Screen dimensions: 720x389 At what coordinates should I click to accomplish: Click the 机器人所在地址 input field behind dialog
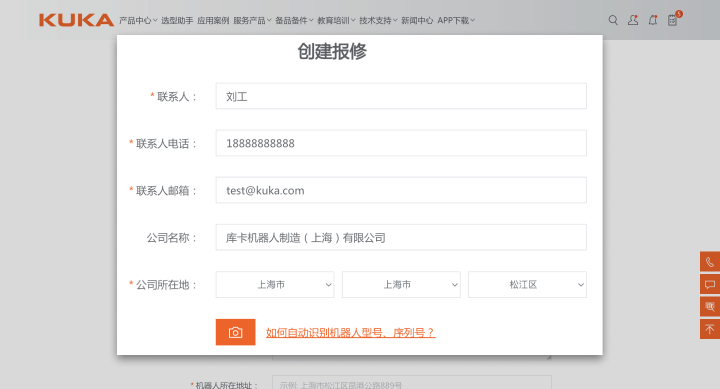(411, 383)
